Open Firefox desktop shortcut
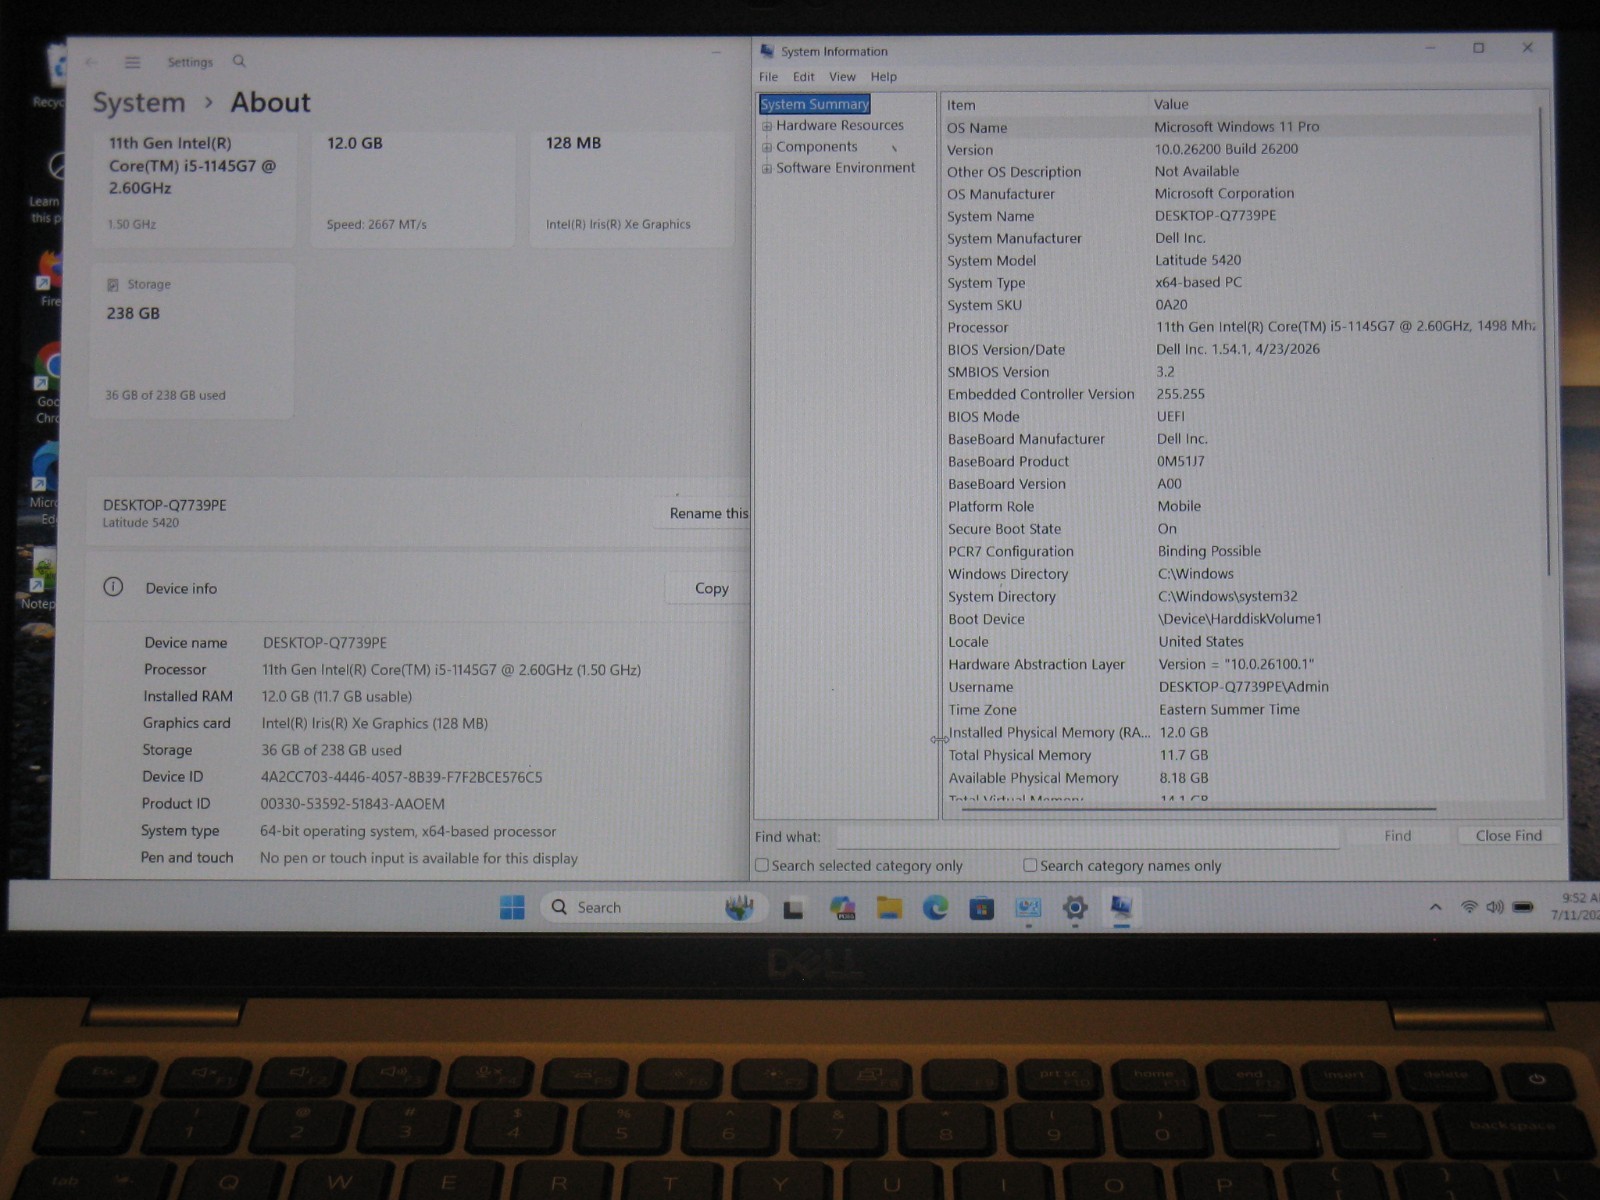Screen dimensions: 1600x1200 48,280
